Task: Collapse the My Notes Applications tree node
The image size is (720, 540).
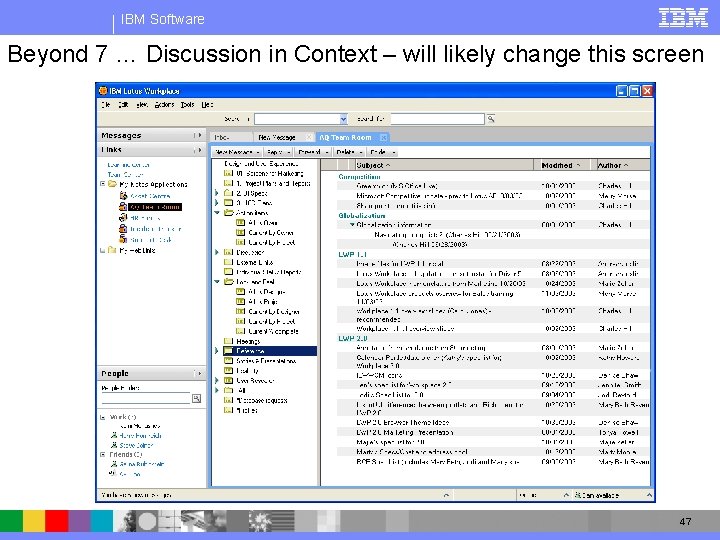Action: (103, 184)
